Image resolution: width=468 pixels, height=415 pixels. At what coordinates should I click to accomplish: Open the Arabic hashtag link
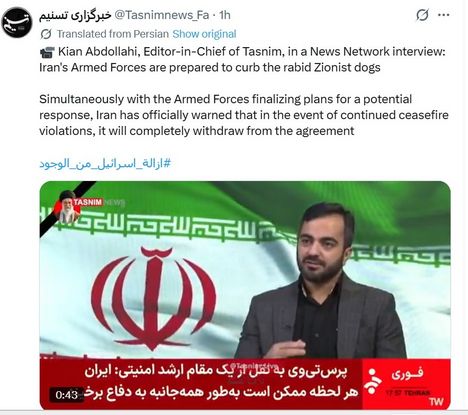pyautogui.click(x=105, y=163)
